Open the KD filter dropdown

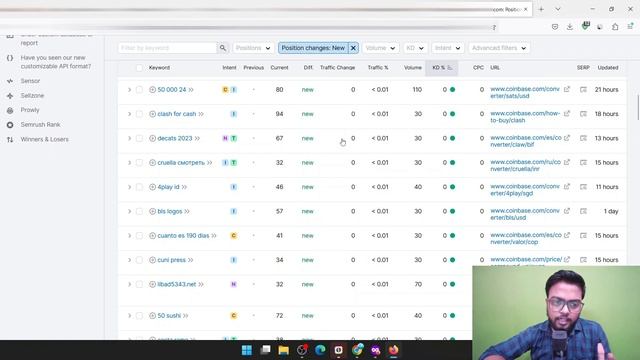click(415, 48)
